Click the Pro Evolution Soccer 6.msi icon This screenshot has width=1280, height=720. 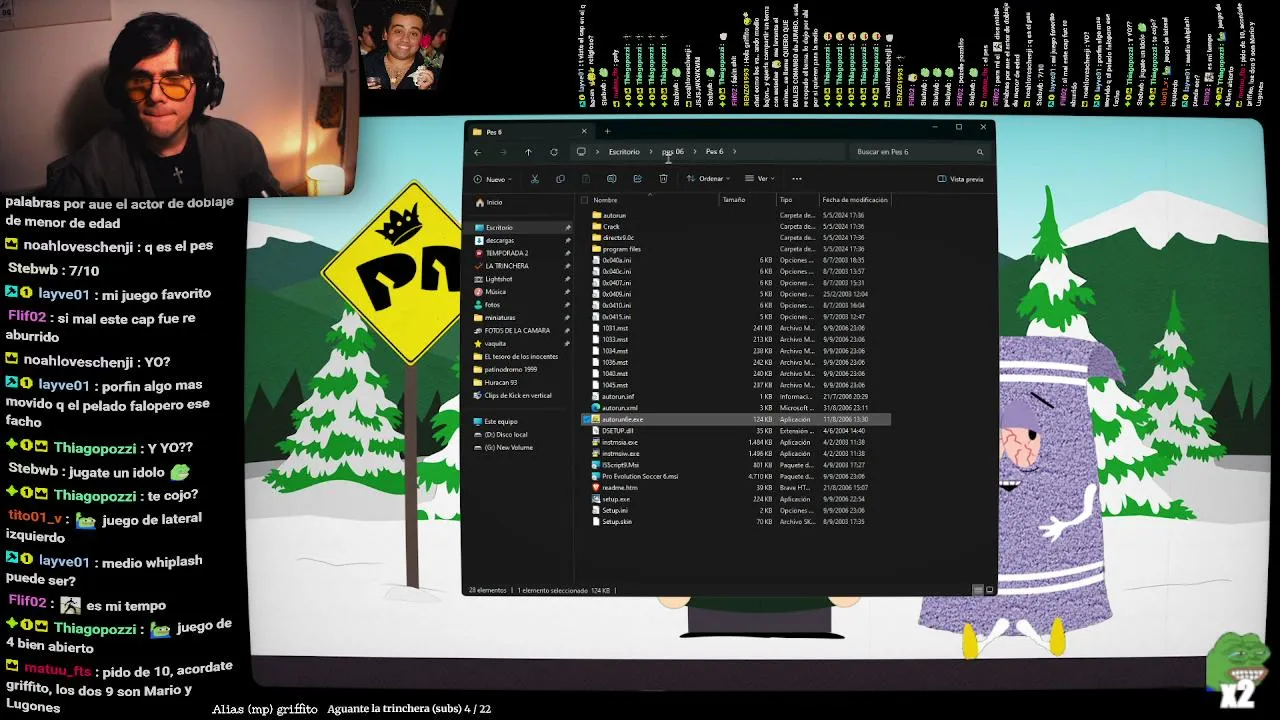(596, 476)
